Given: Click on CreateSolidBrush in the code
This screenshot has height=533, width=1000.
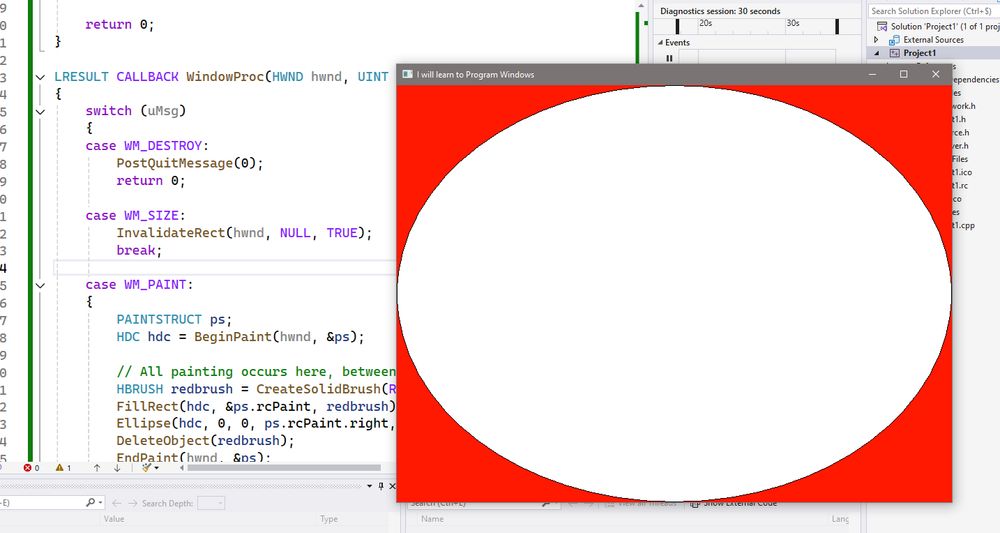Looking at the screenshot, I should pos(319,389).
